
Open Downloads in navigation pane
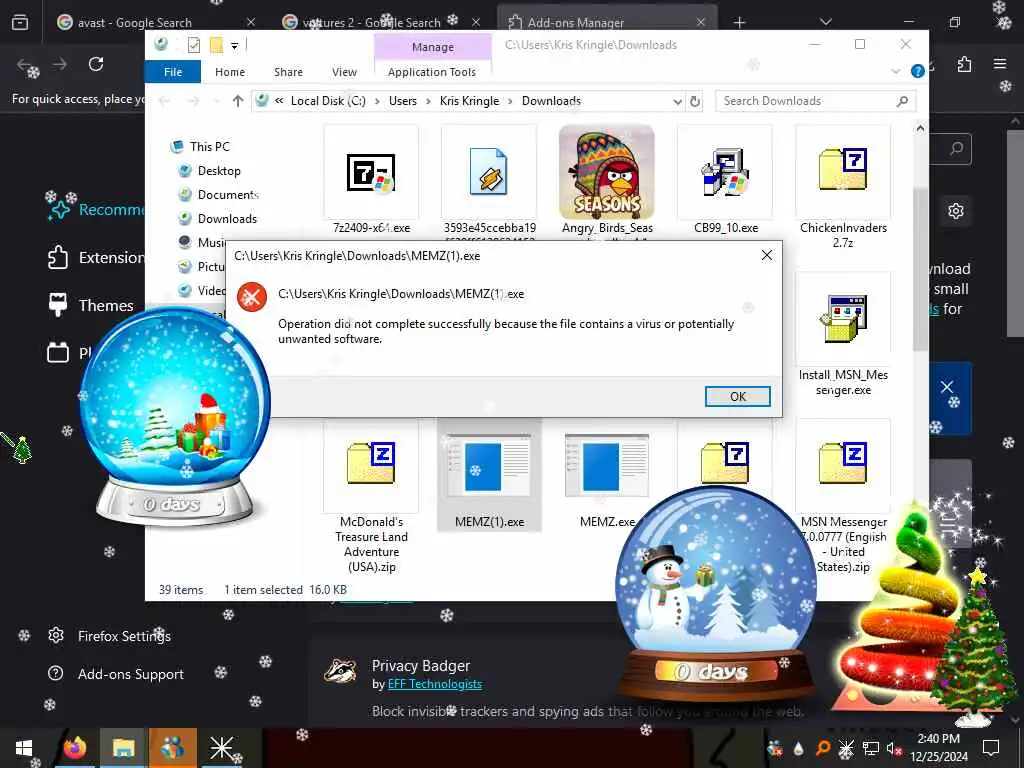227,219
